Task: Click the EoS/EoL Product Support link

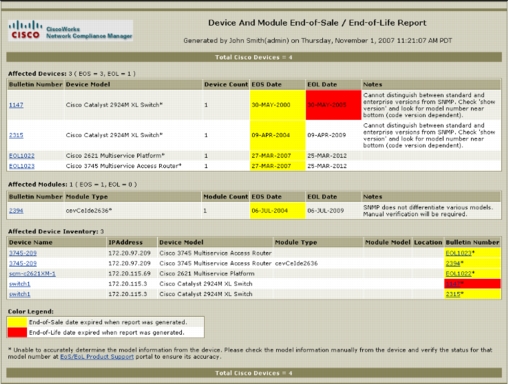Action: click(97, 357)
